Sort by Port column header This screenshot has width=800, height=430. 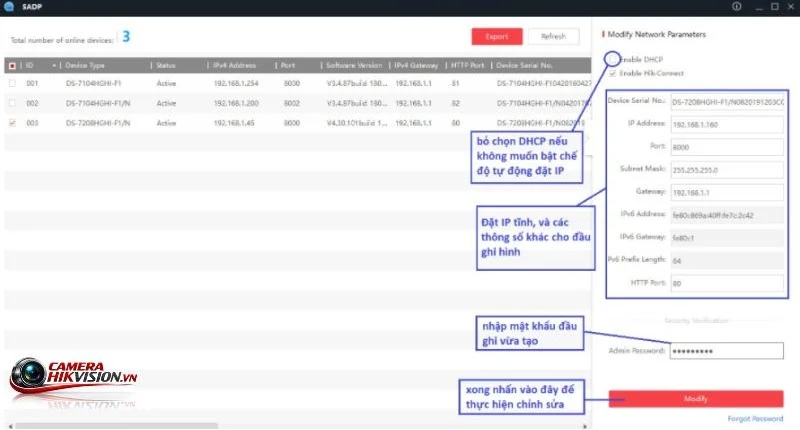pyautogui.click(x=288, y=65)
